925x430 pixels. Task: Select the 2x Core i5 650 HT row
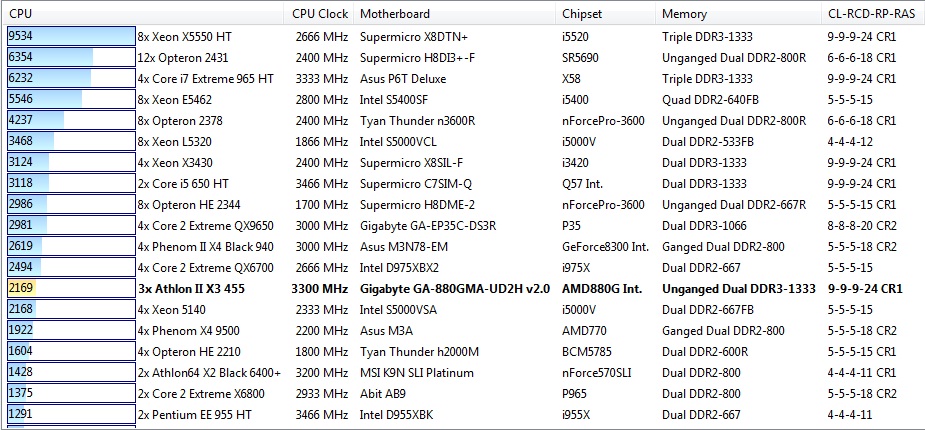point(183,183)
